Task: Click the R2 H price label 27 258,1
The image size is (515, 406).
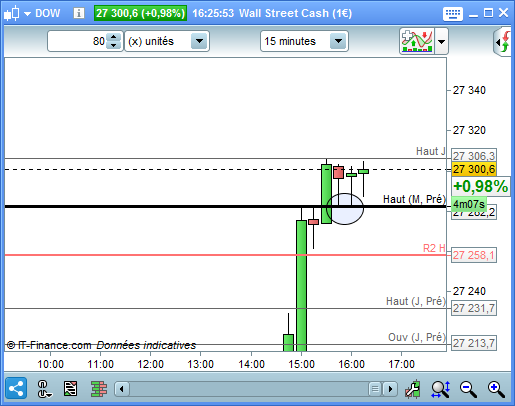Action: pyautogui.click(x=474, y=255)
